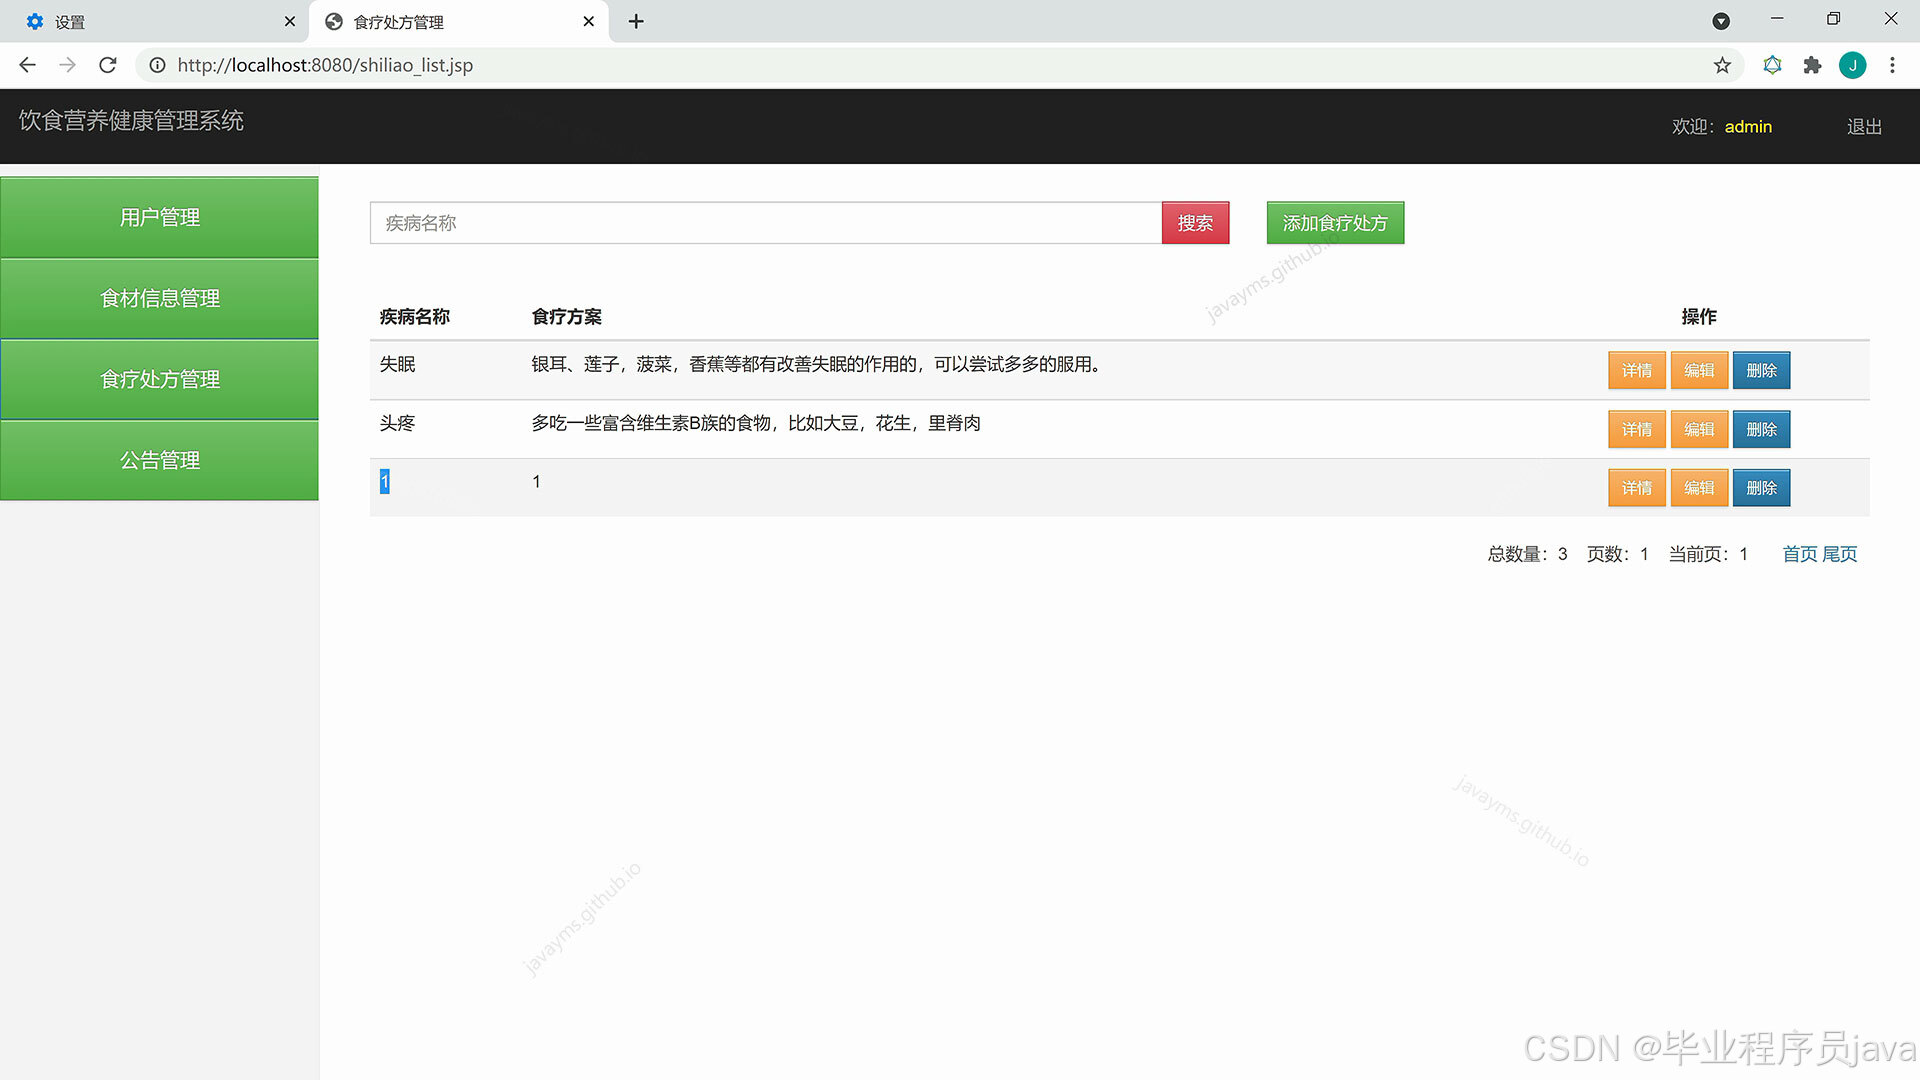Click the 银耳、莲子 diet plan text
This screenshot has height=1080, width=1920.
816,365
